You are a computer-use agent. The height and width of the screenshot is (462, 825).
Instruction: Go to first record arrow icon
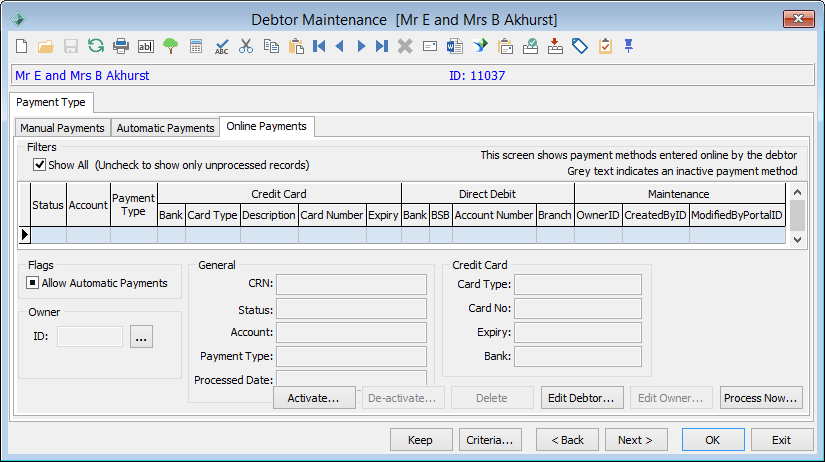point(319,46)
